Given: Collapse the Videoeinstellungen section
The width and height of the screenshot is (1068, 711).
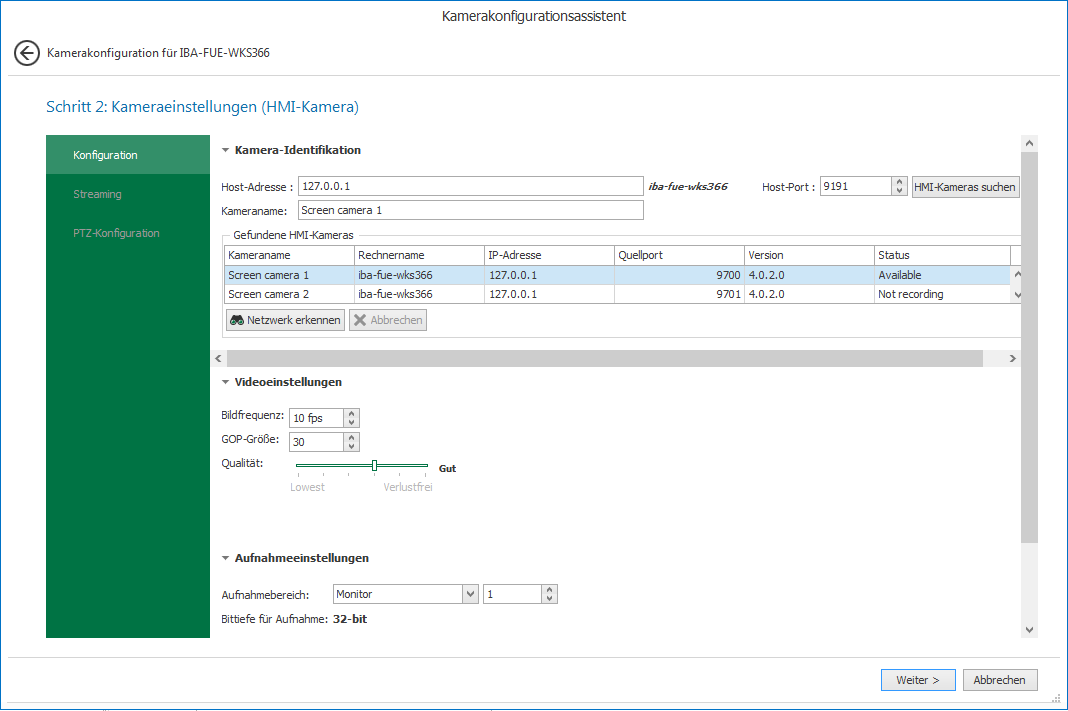Looking at the screenshot, I should coord(226,382).
